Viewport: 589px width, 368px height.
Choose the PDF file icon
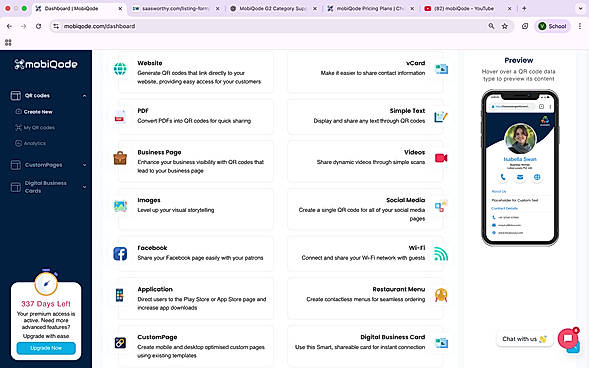pos(120,117)
